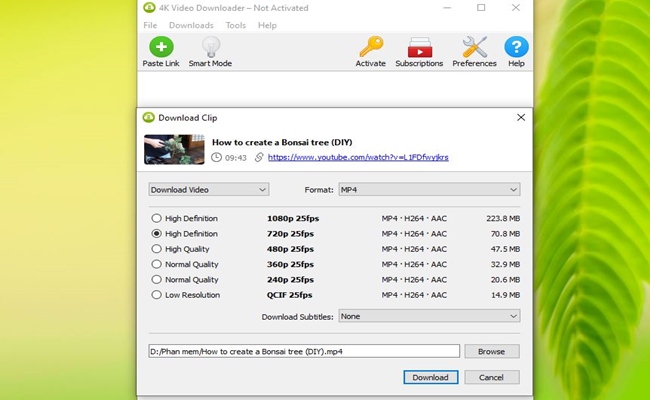Click the link chain icon beside URL

pyautogui.click(x=259, y=157)
